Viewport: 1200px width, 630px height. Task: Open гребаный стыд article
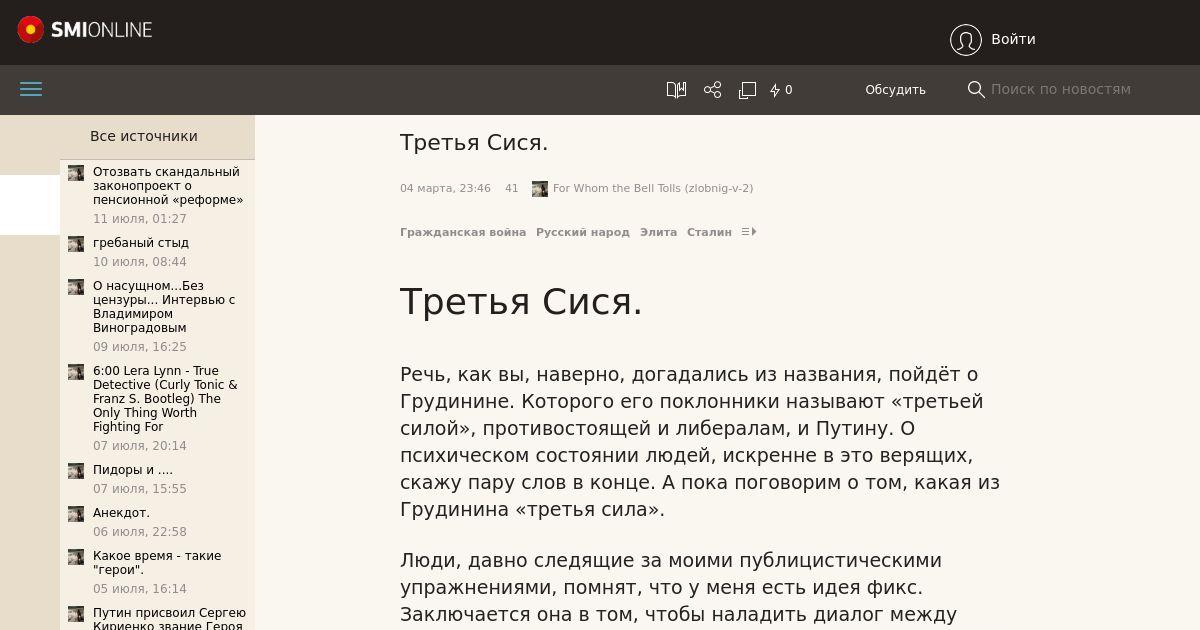(x=141, y=243)
